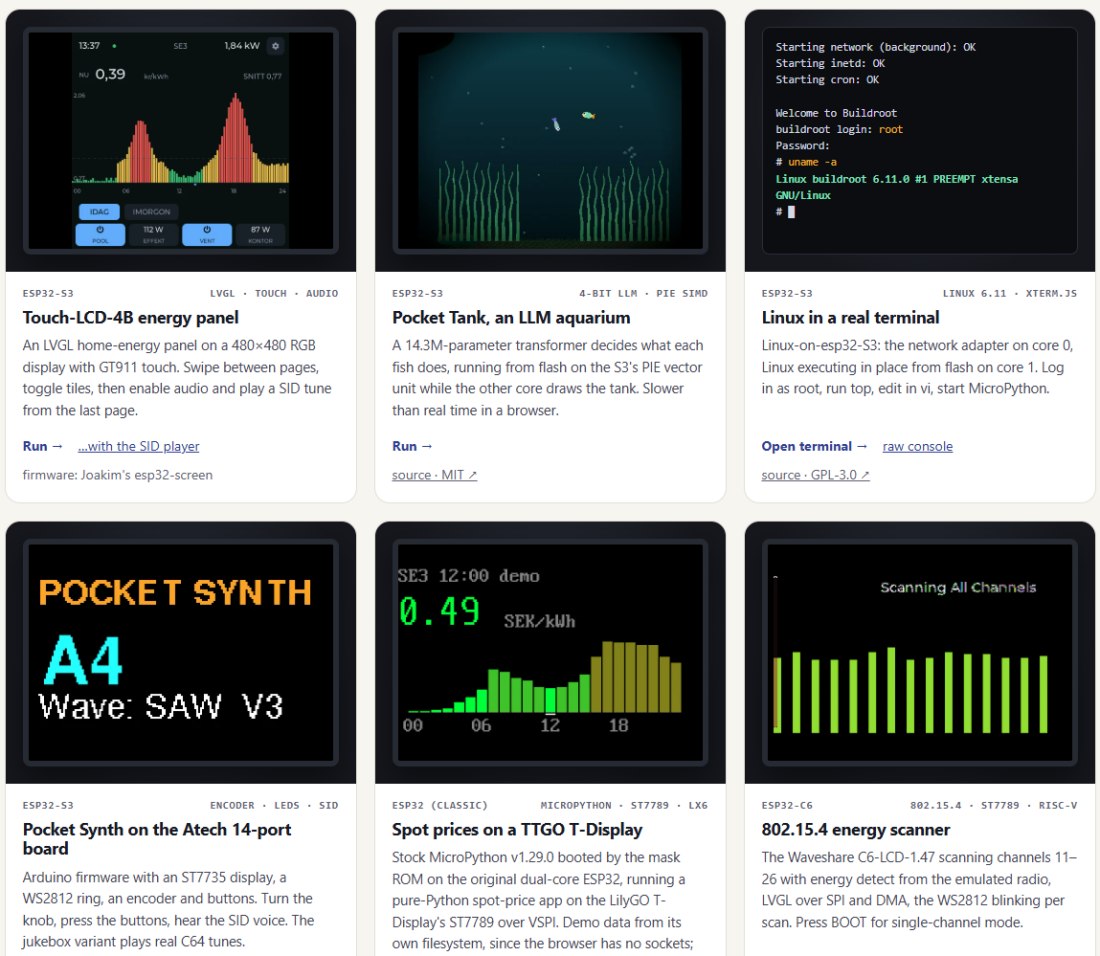Click the "802.15.4 · ST7789 · RISC-V" tag line
The width and height of the screenshot is (1100, 956).
(x=993, y=805)
